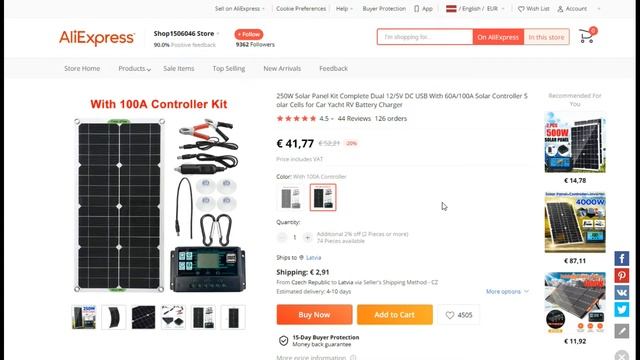Add item to wishlist via heart 4505
Screen dimensions: 640x360
click(459, 315)
